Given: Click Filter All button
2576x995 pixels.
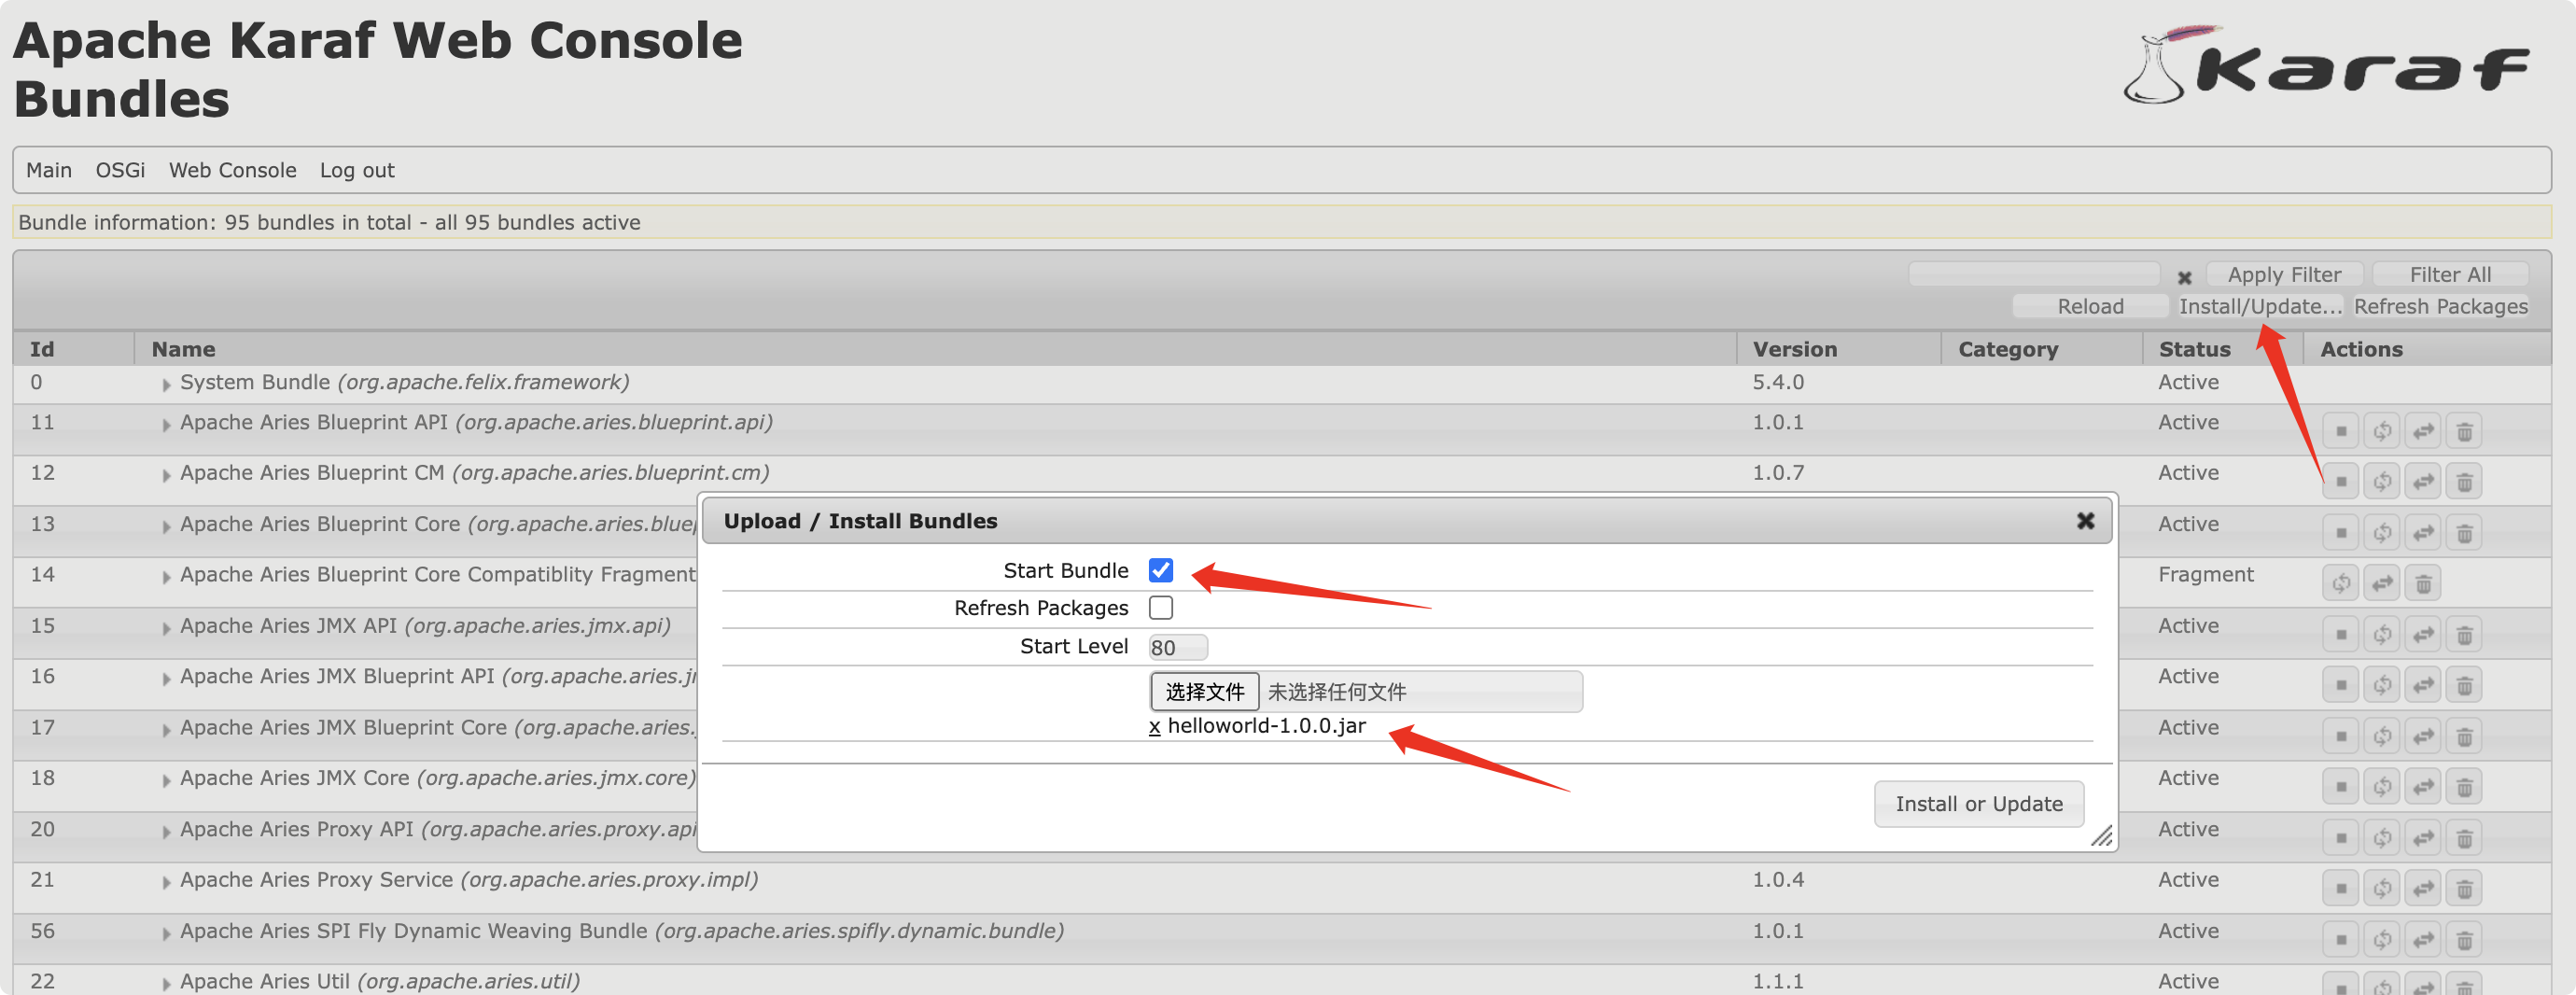Looking at the screenshot, I should coord(2450,274).
